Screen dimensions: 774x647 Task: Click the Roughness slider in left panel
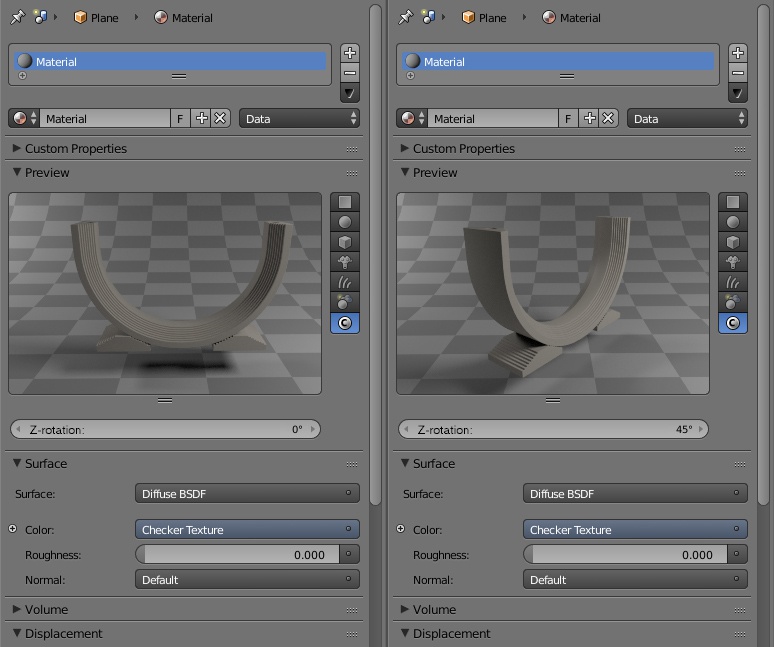(237, 554)
